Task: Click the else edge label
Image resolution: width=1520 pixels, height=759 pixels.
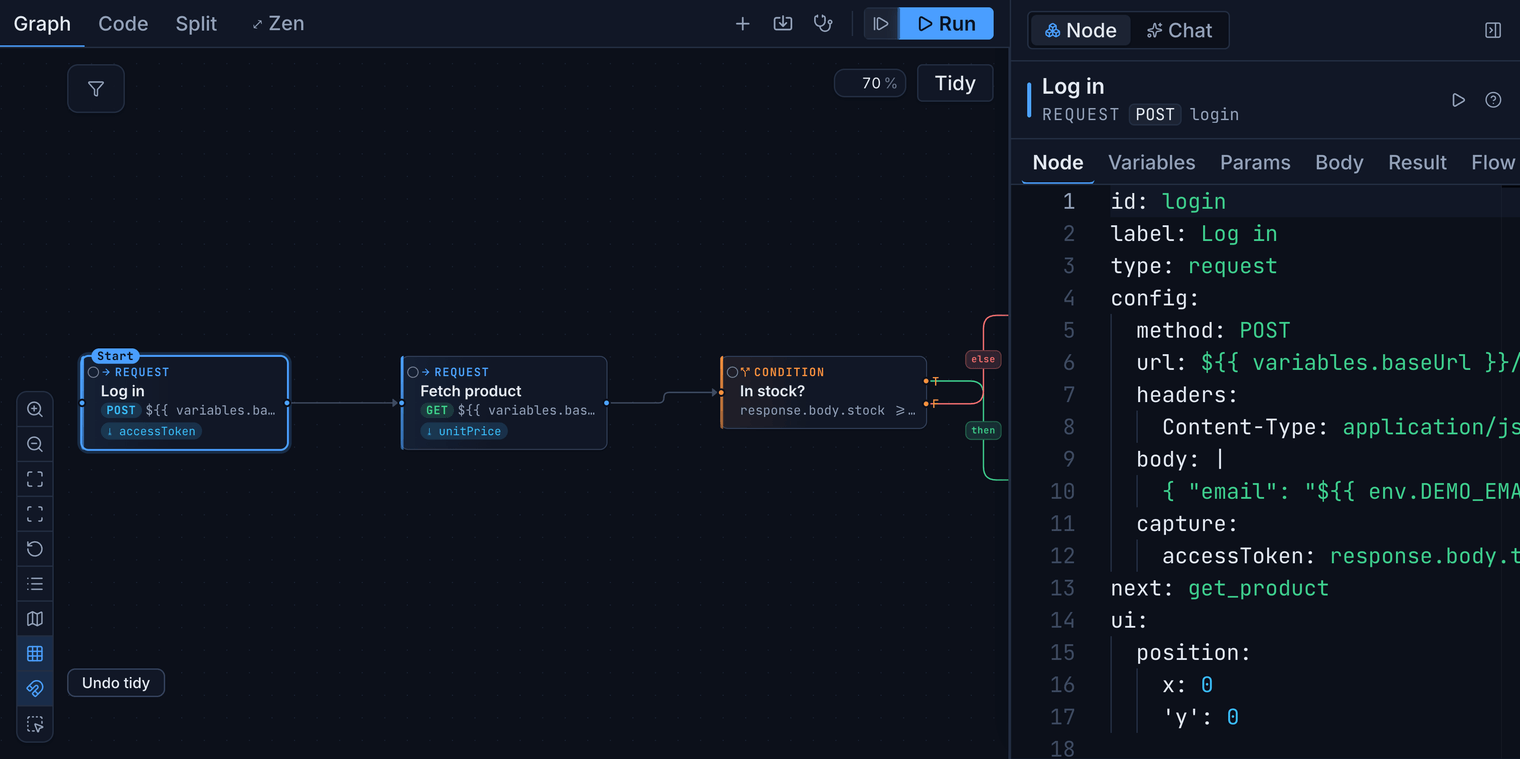Action: [983, 359]
